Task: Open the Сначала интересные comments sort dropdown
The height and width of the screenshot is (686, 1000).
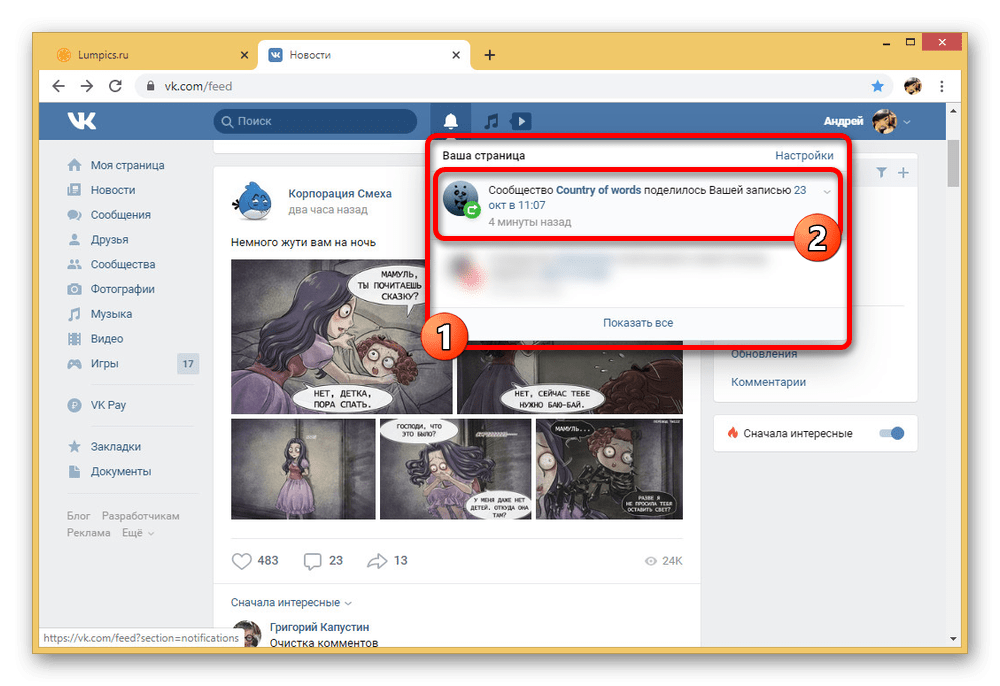Action: coord(291,602)
